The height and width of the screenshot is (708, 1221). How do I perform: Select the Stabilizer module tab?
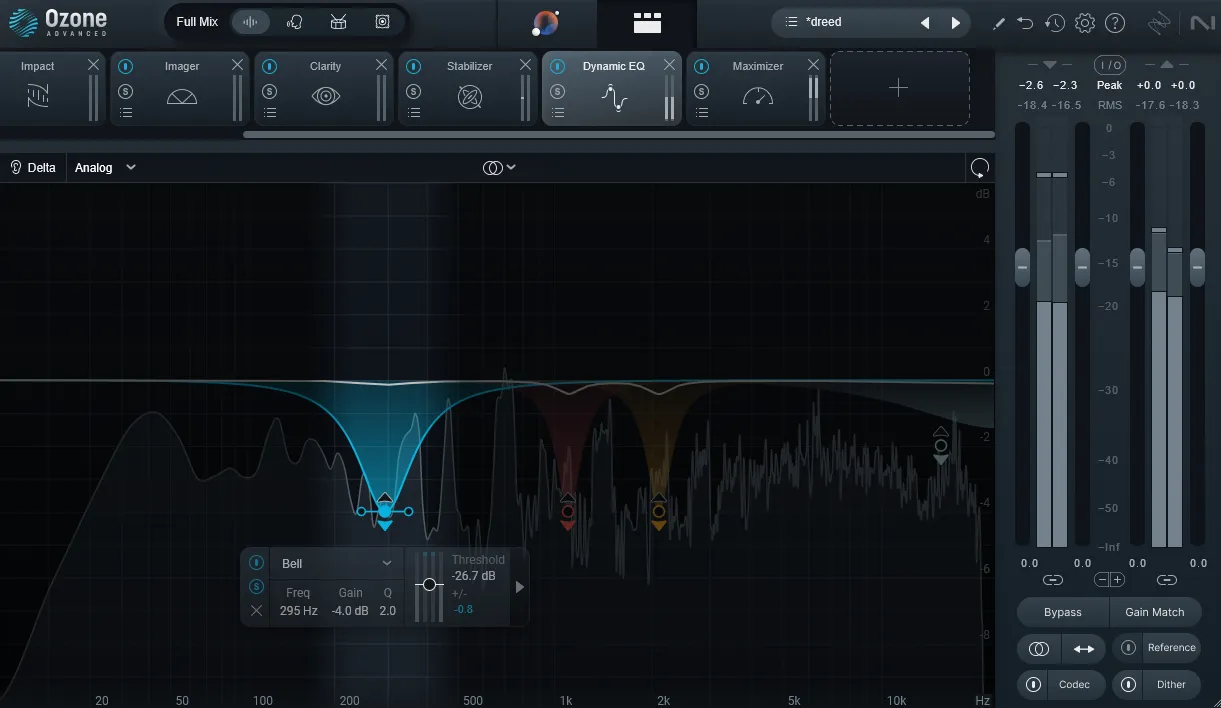click(468, 88)
